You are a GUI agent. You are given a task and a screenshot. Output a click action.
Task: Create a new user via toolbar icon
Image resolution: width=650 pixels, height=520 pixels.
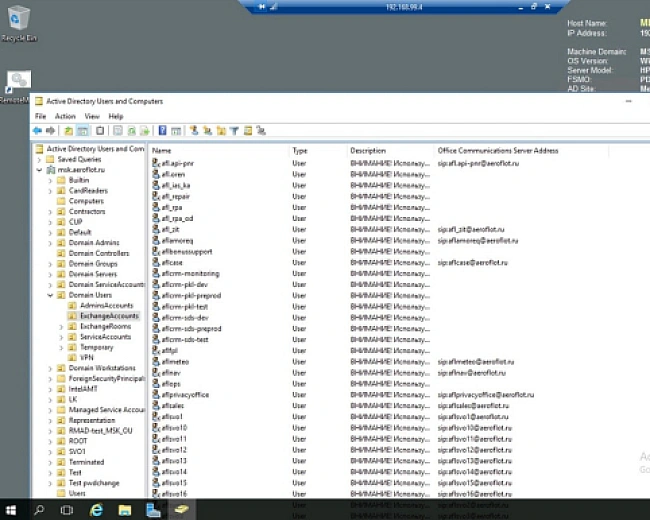pyautogui.click(x=194, y=131)
